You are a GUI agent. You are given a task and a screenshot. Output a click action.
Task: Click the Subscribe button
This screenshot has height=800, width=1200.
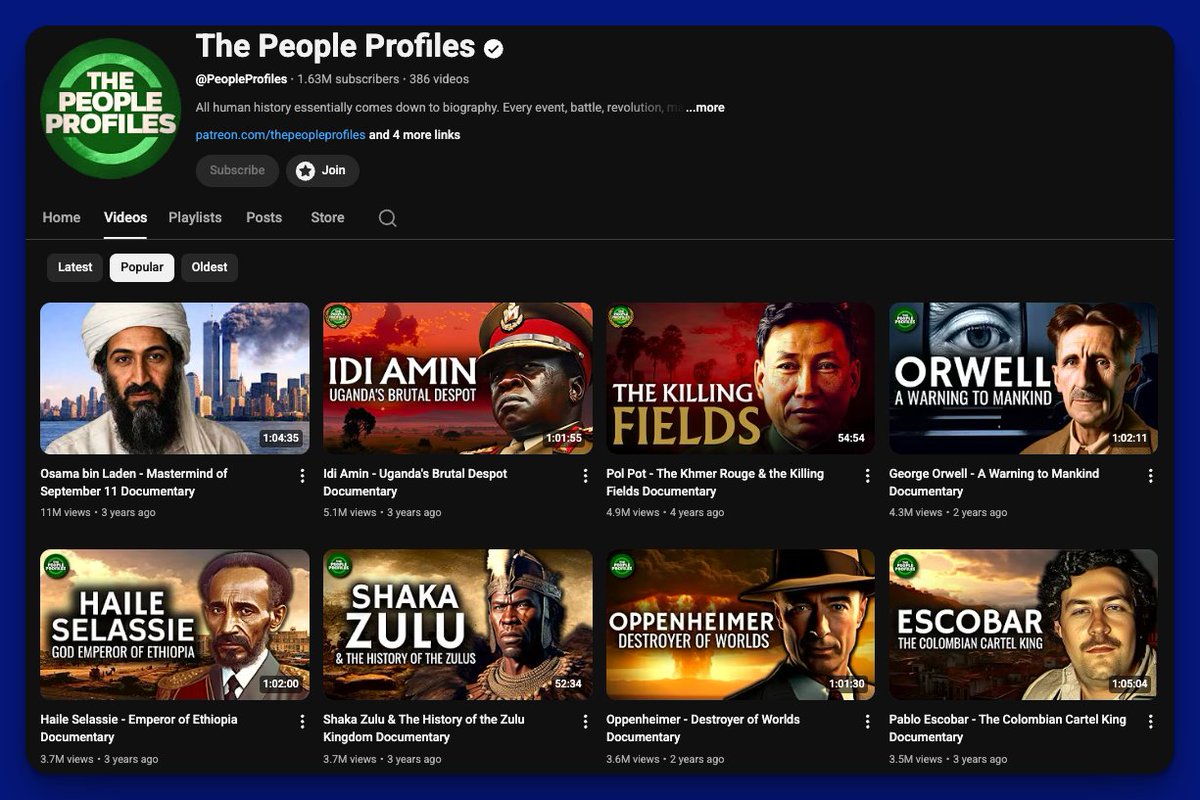237,170
